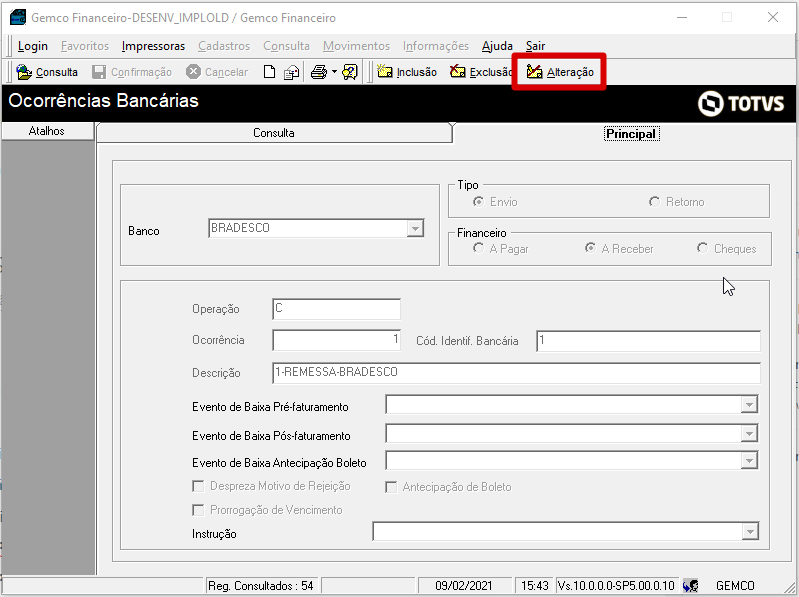Click the Confirmação save icon
Image resolution: width=799 pixels, height=597 pixels.
99,72
